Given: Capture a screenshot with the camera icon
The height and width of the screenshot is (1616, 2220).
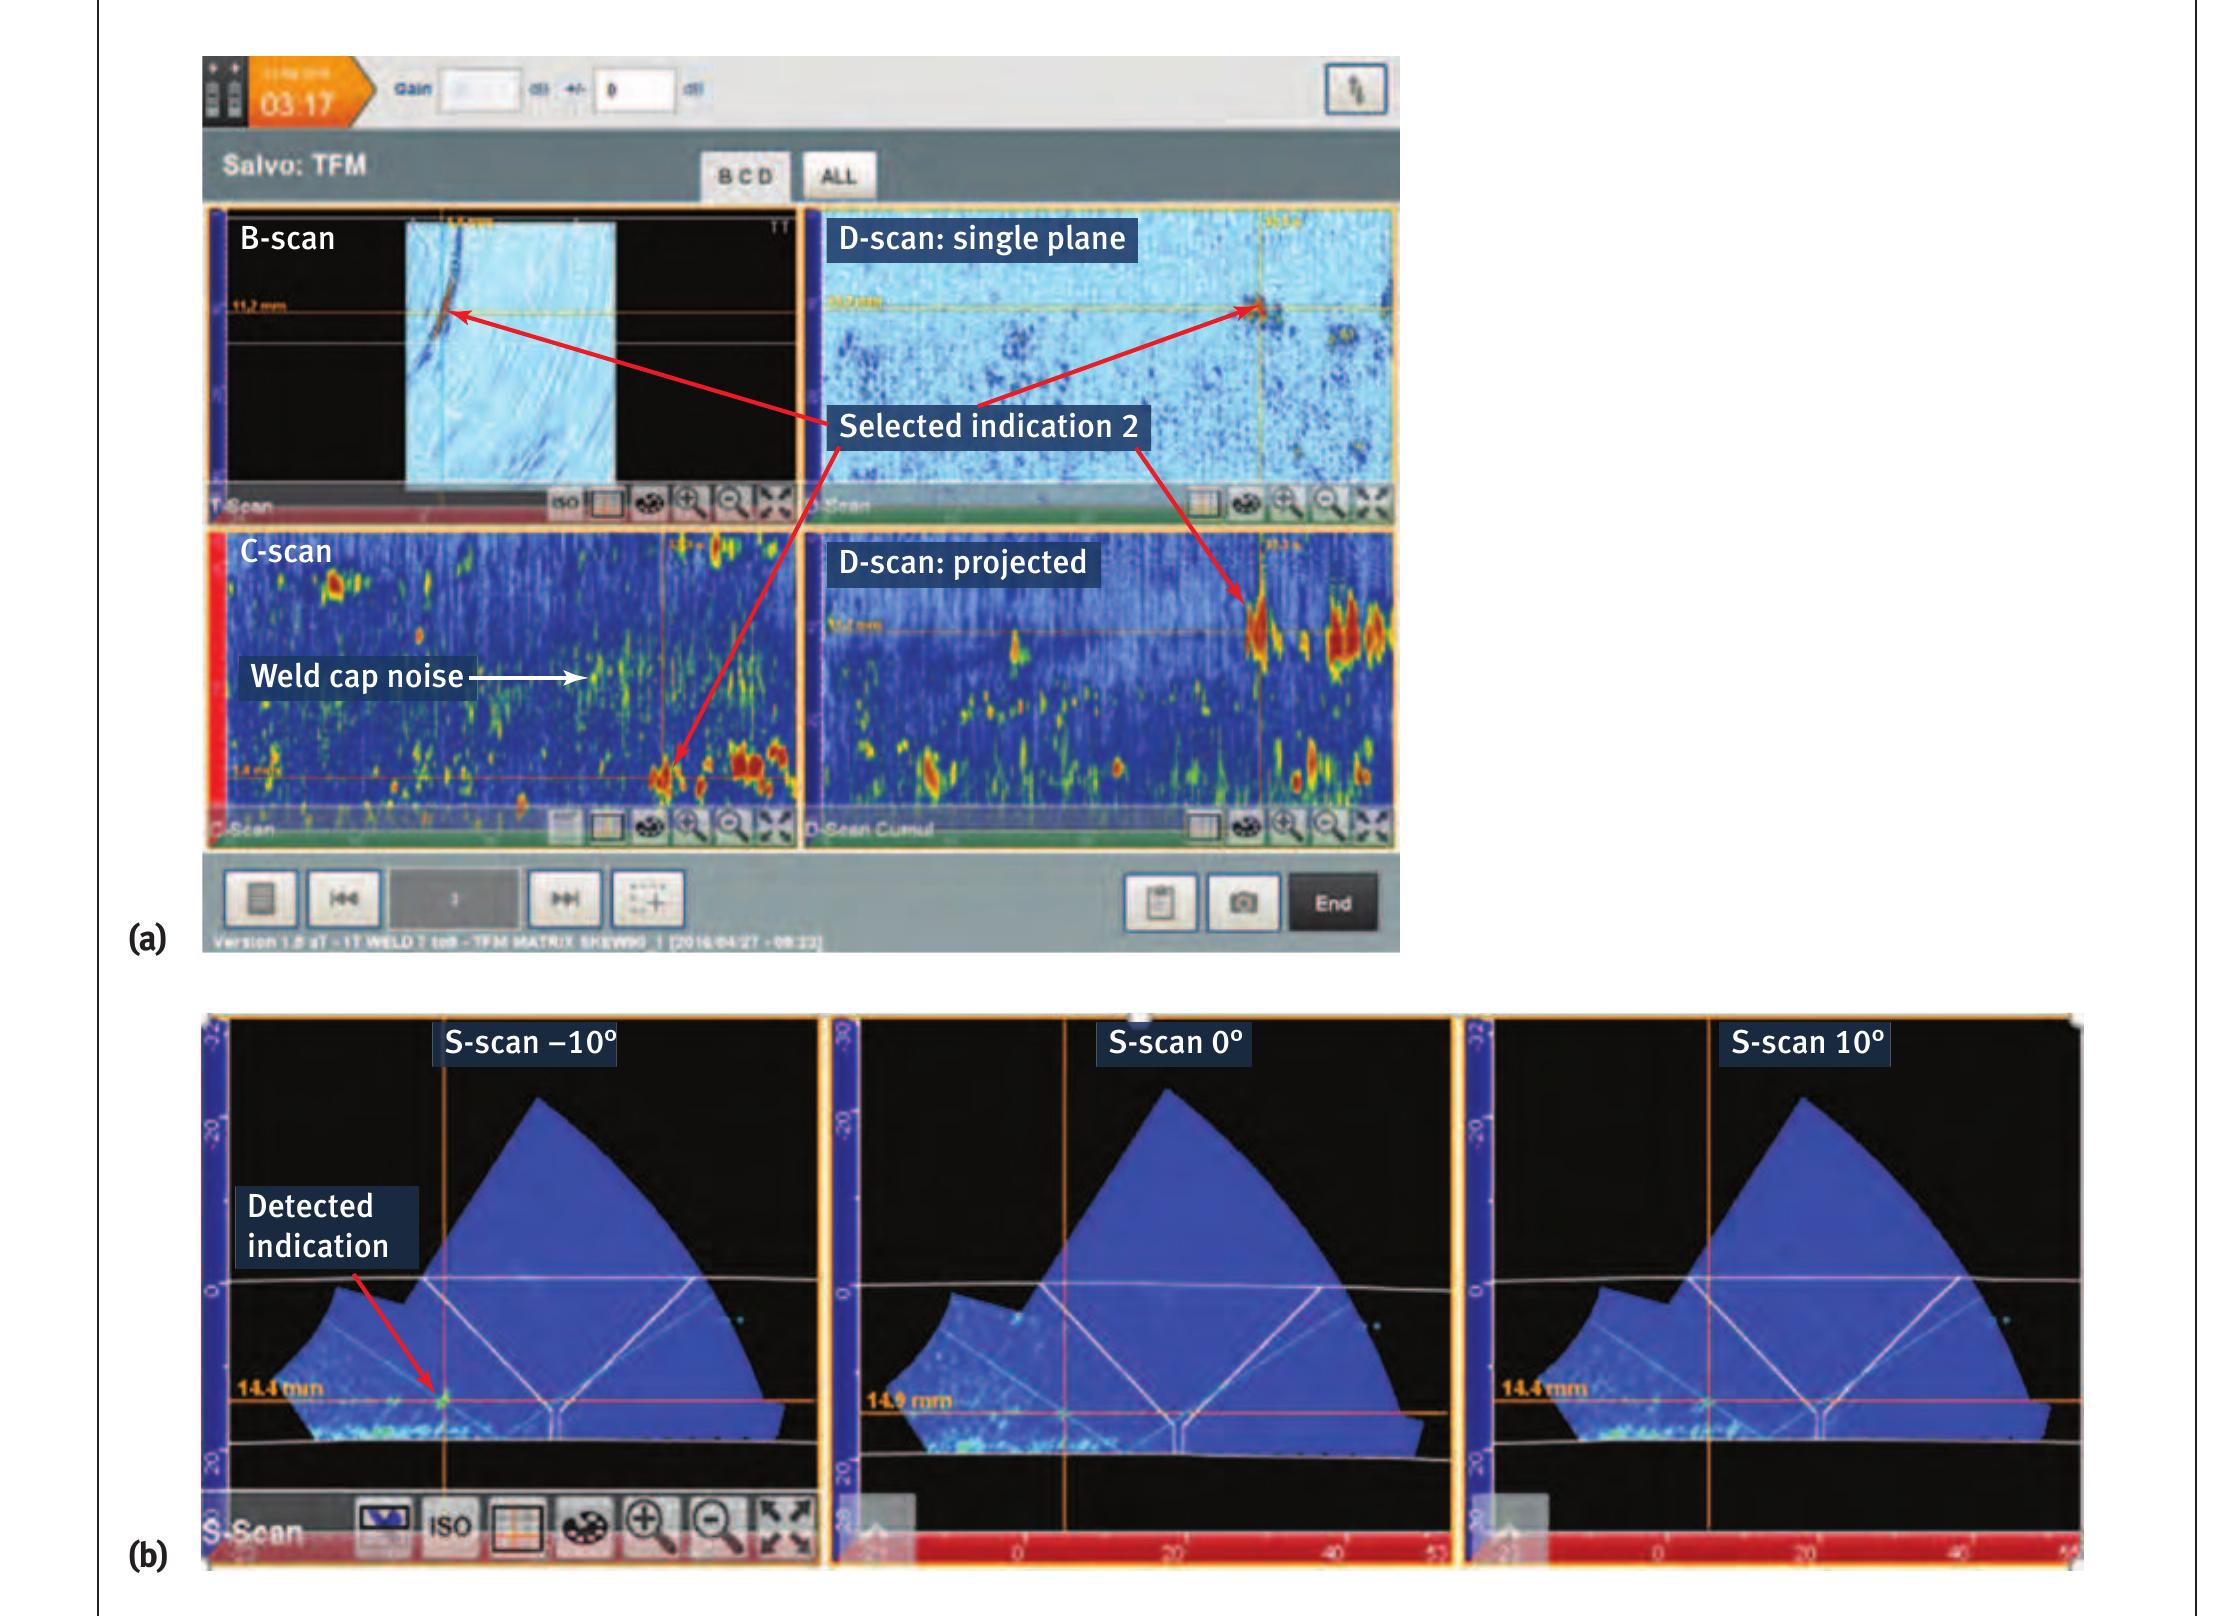Looking at the screenshot, I should click(x=1243, y=902).
